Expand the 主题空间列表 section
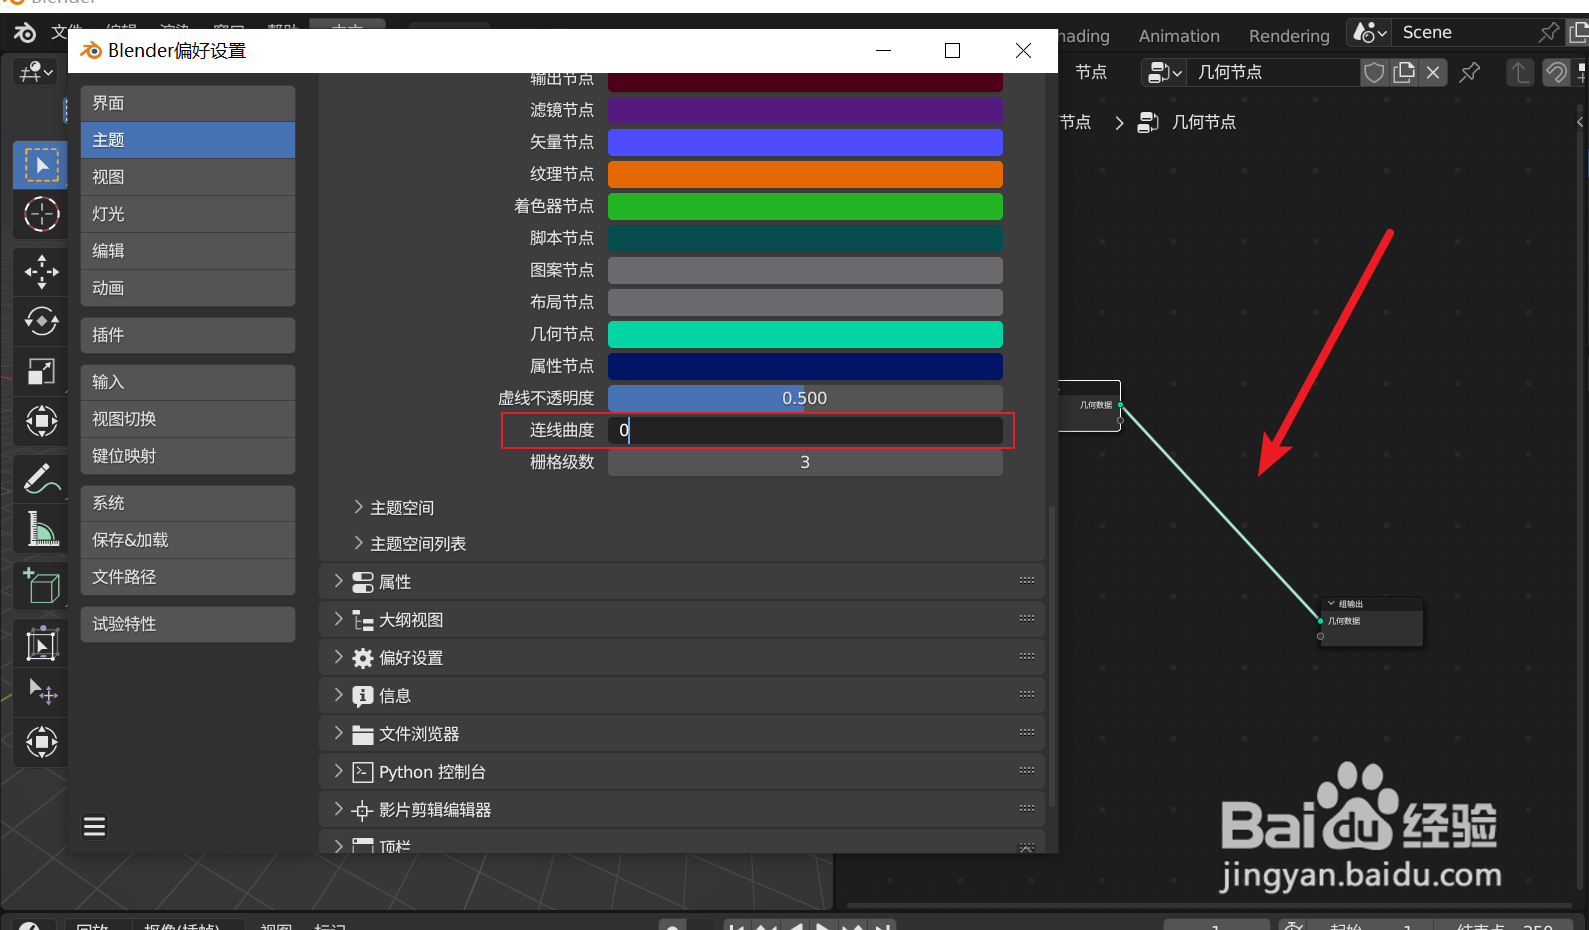This screenshot has height=930, width=1589. click(x=410, y=544)
